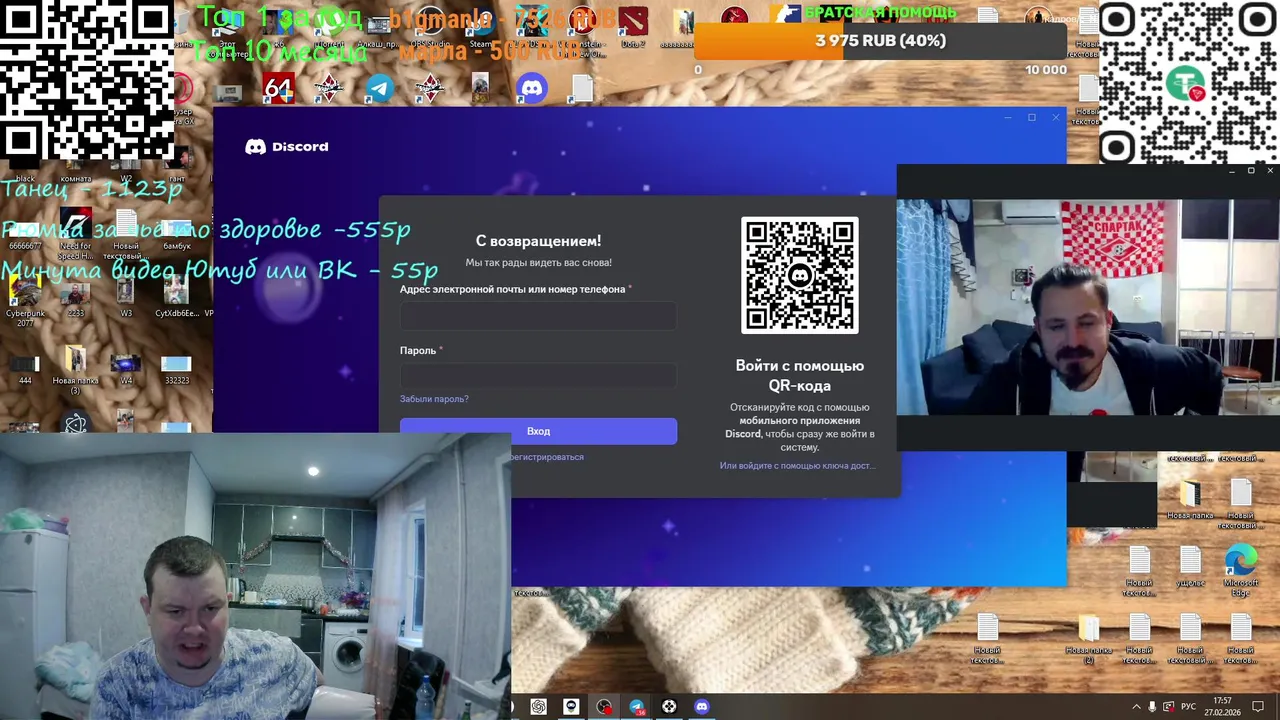Viewport: 1280px width, 720px height.
Task: Open the film-reel player taskbar icon
Action: click(669, 706)
